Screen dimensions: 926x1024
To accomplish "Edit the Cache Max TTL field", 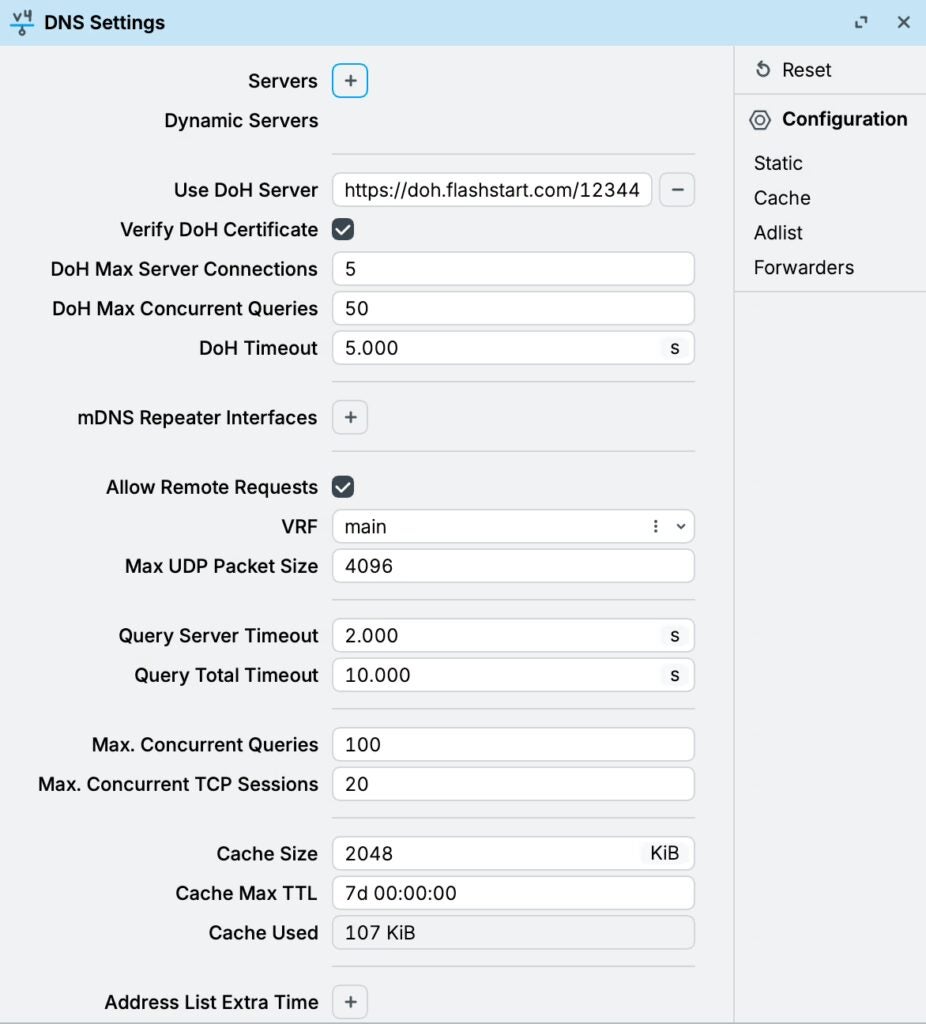I will (x=513, y=893).
